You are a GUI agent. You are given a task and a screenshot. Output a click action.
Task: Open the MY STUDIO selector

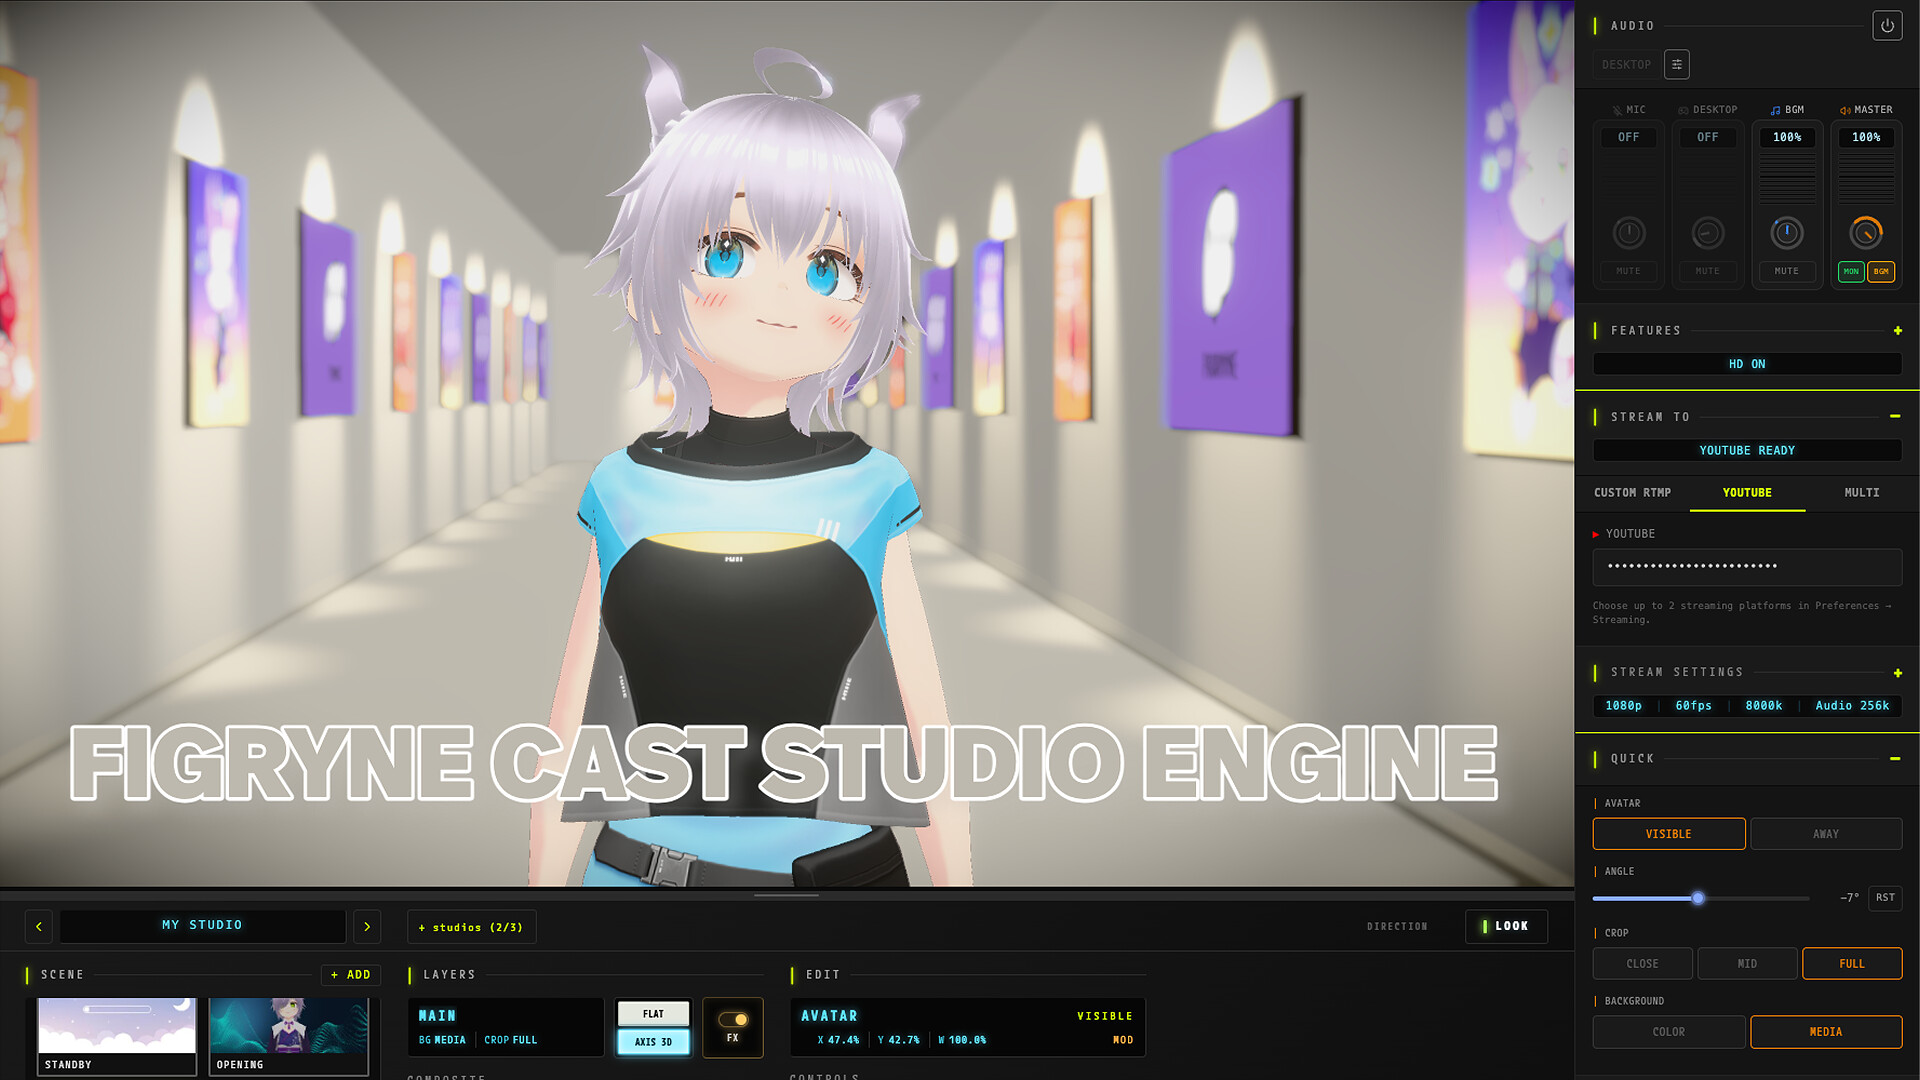coord(203,926)
